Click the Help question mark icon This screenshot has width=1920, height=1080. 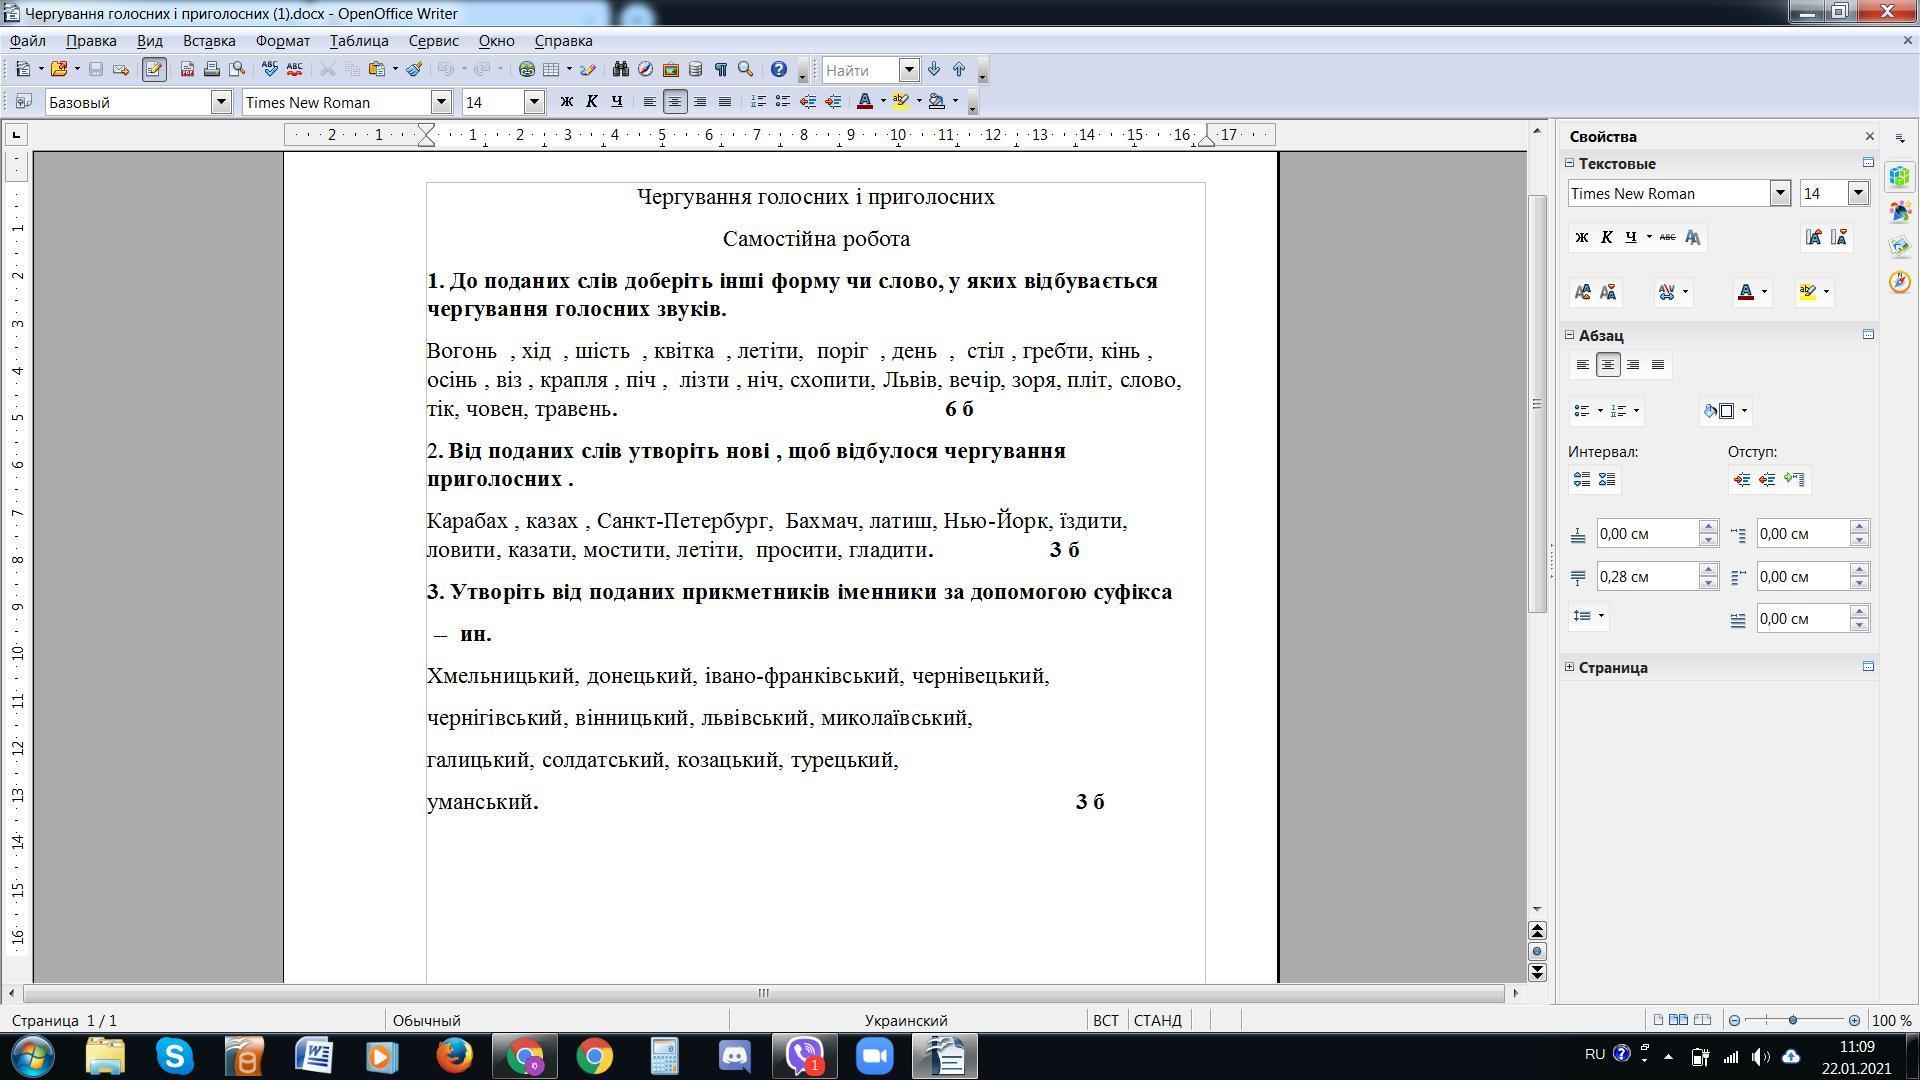click(x=778, y=69)
